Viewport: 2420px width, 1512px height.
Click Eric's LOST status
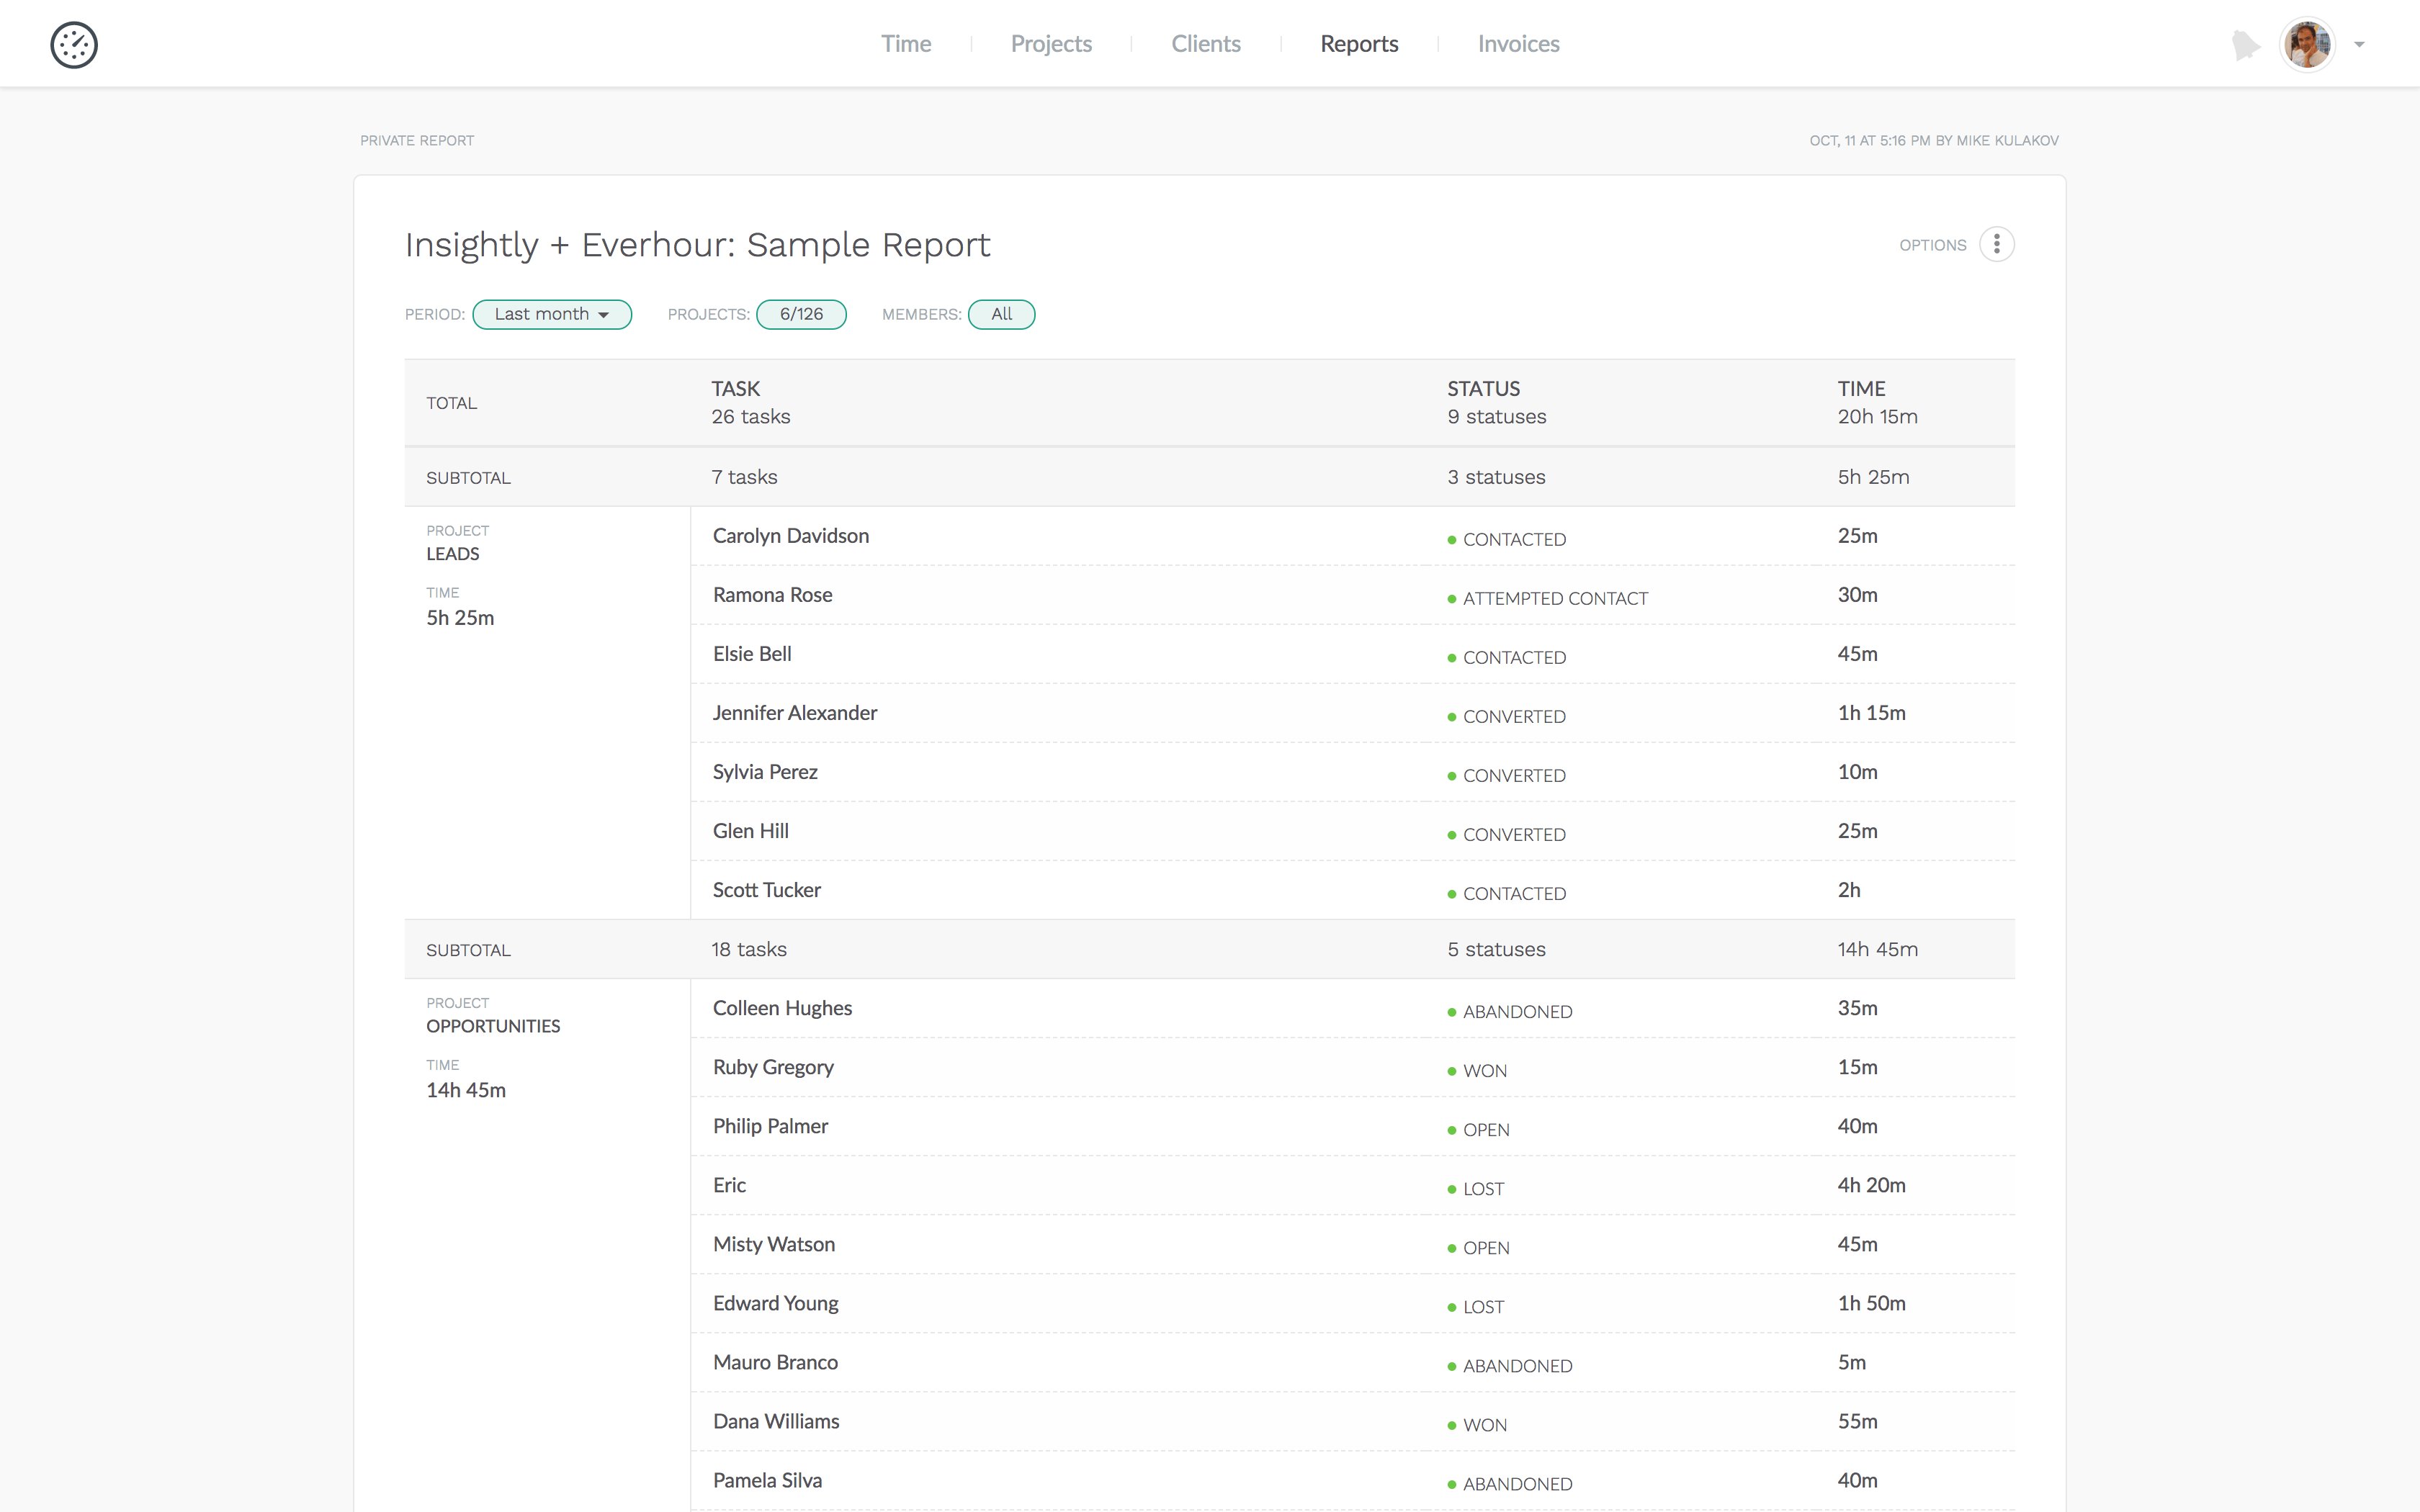(x=1476, y=1189)
